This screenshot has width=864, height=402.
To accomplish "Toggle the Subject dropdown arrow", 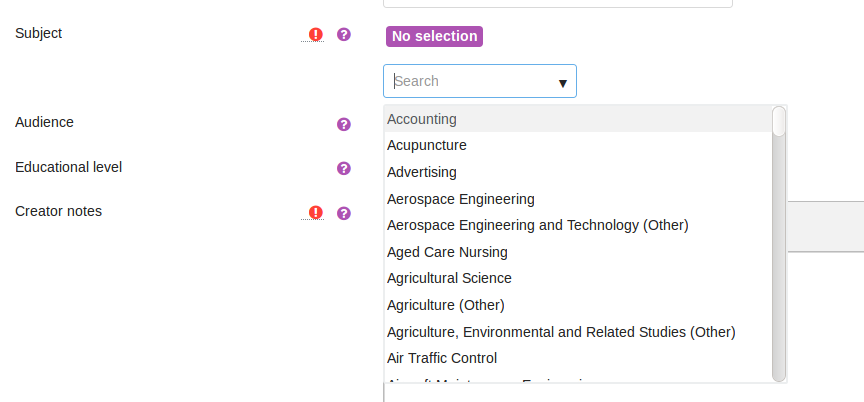I will pos(563,83).
